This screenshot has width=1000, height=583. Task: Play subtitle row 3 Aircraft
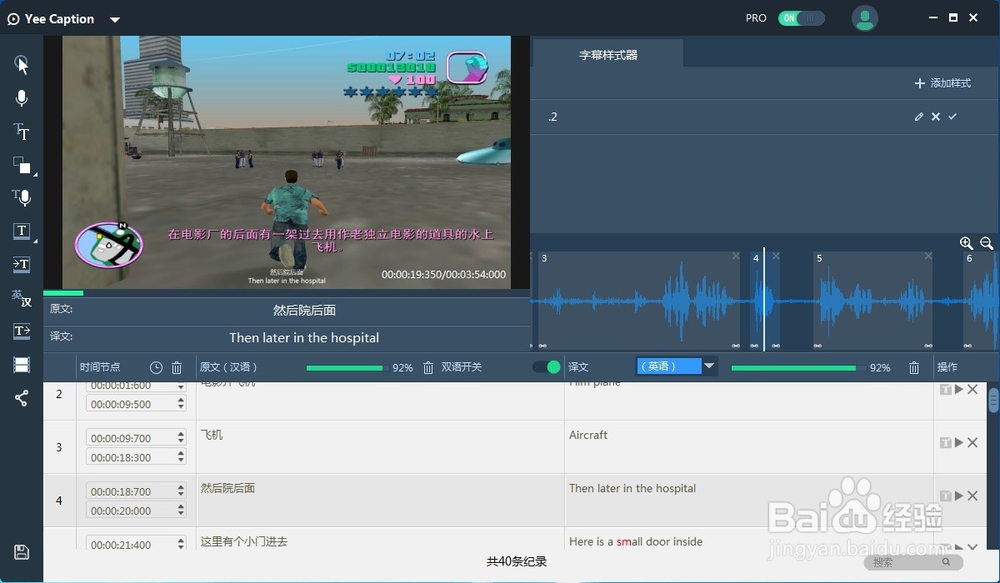[959, 442]
